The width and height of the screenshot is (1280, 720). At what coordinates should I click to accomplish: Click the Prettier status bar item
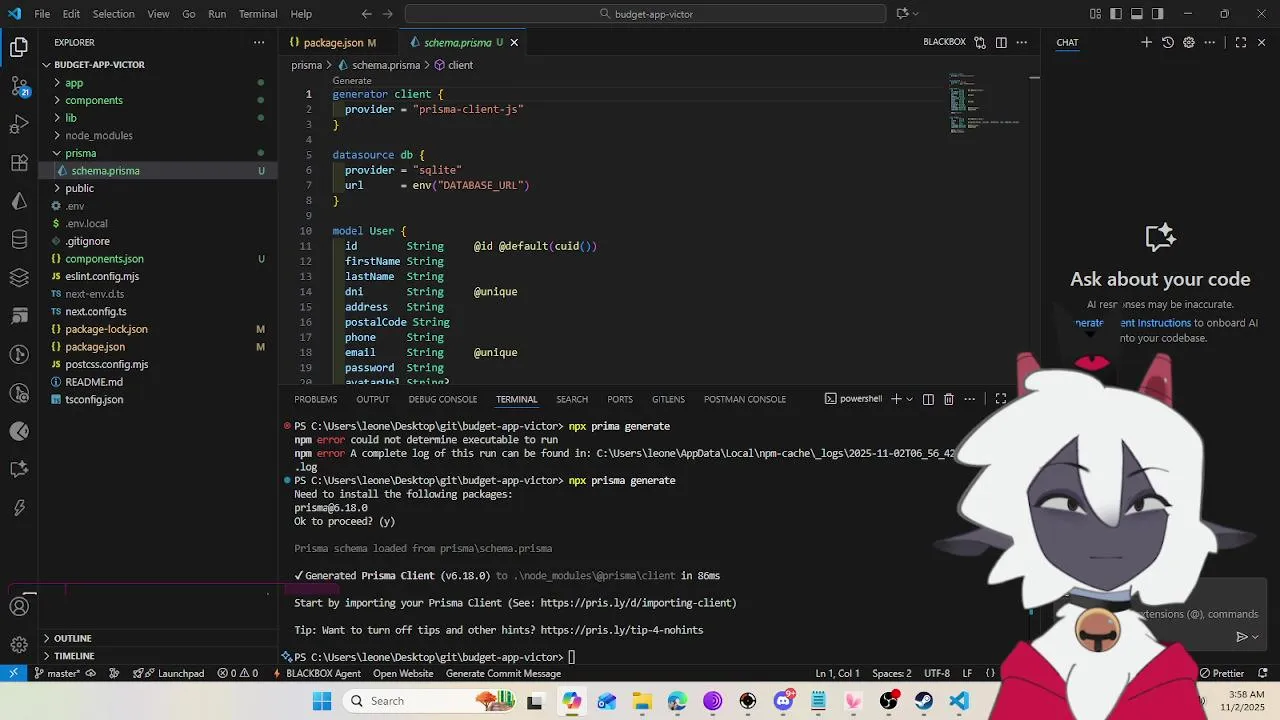1221,673
